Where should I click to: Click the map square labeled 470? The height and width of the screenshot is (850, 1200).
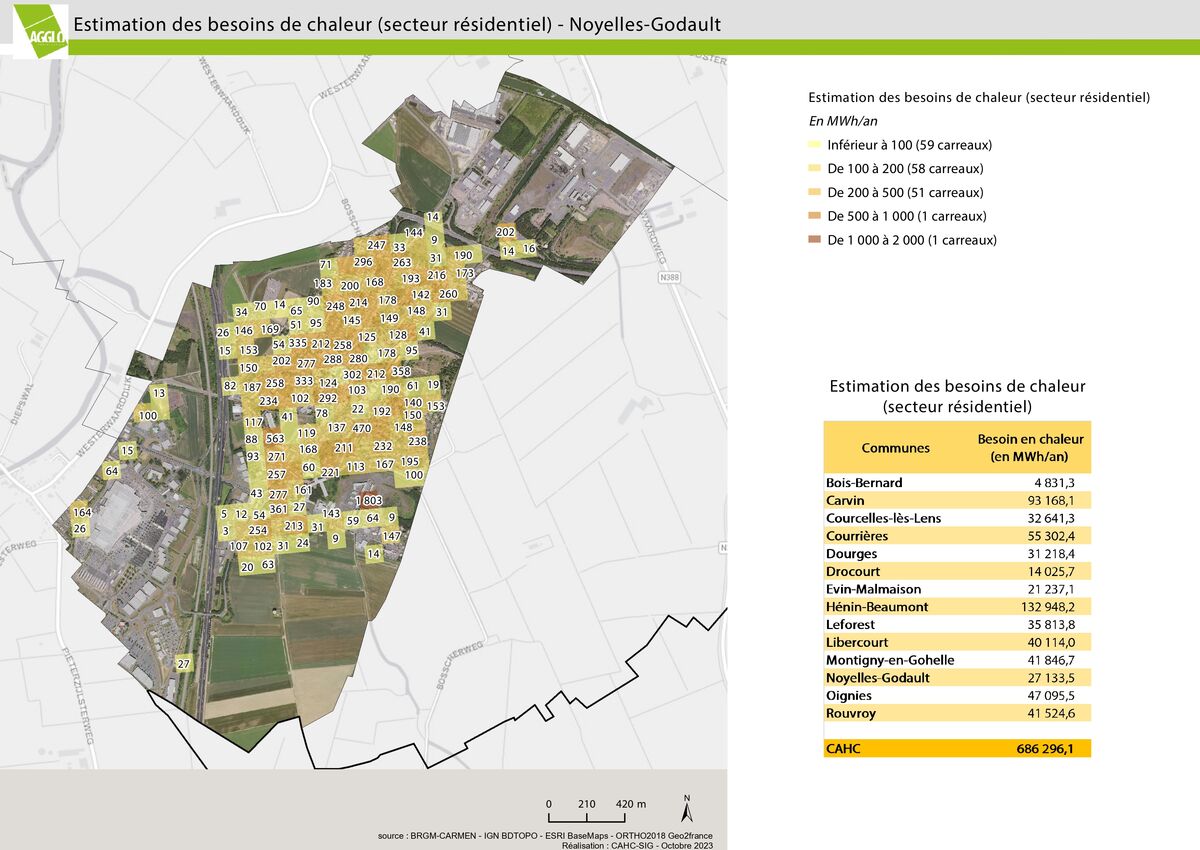(362, 428)
